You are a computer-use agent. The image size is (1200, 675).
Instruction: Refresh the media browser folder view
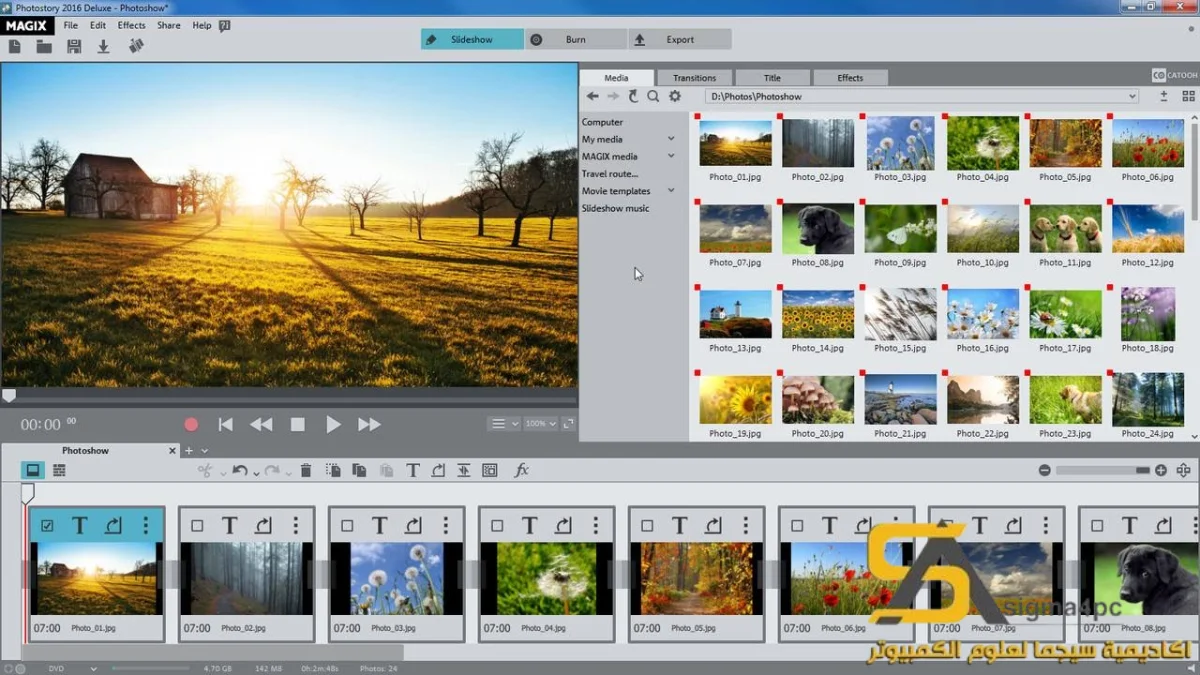pyautogui.click(x=633, y=96)
